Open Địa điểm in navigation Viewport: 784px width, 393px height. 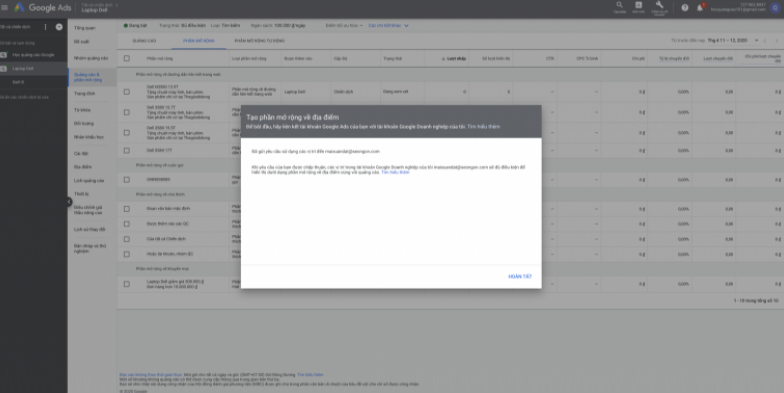click(82, 167)
